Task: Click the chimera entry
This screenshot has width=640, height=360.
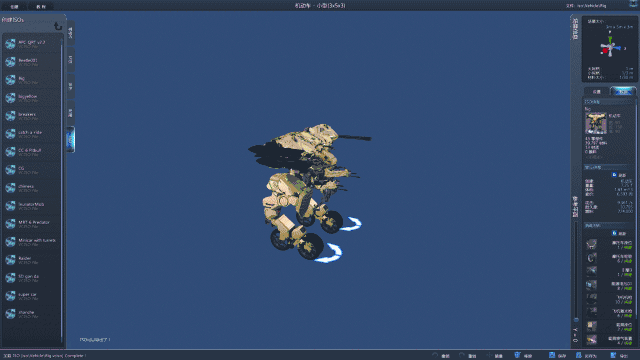Action: tap(32, 187)
